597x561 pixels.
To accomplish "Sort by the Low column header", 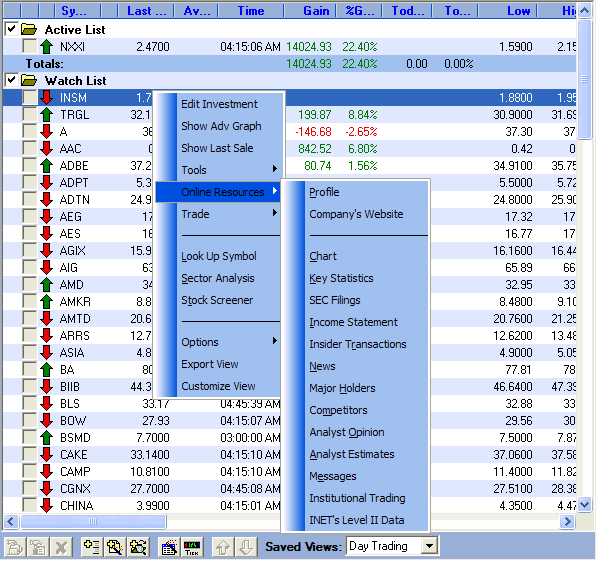I will click(508, 11).
